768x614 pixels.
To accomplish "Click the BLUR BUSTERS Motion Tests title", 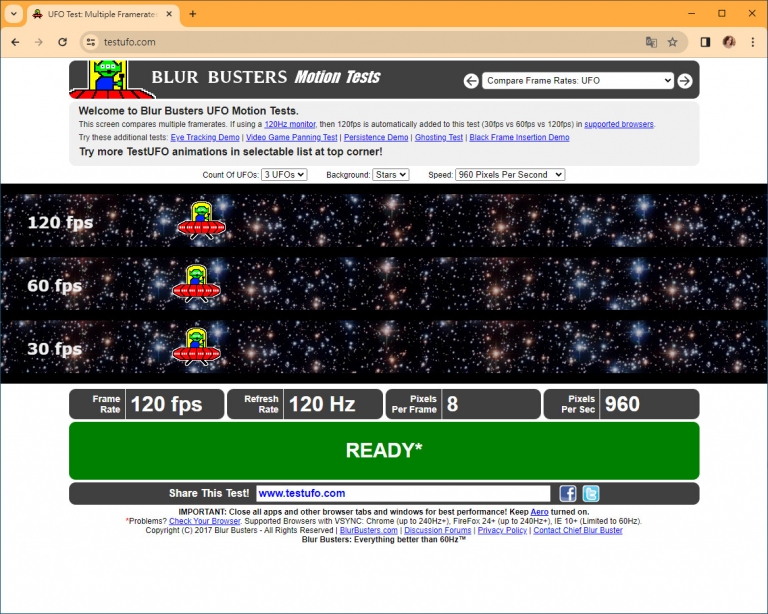I will [265, 77].
